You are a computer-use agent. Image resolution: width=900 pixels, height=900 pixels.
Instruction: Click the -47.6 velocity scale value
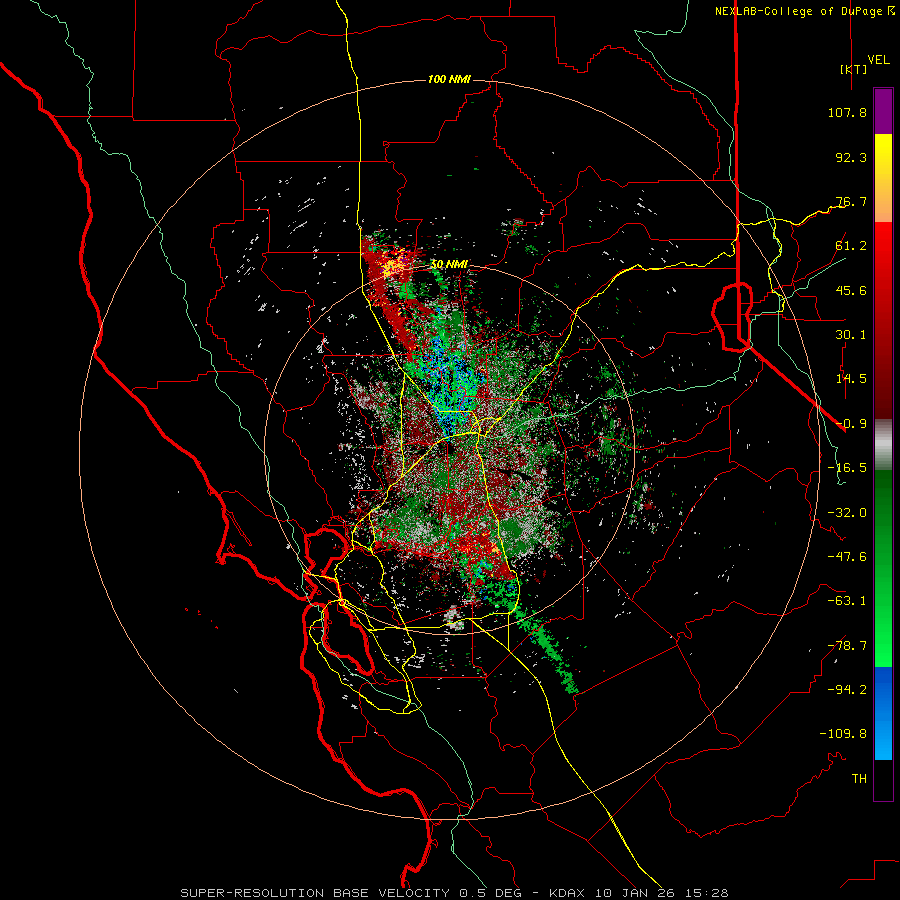[847, 557]
